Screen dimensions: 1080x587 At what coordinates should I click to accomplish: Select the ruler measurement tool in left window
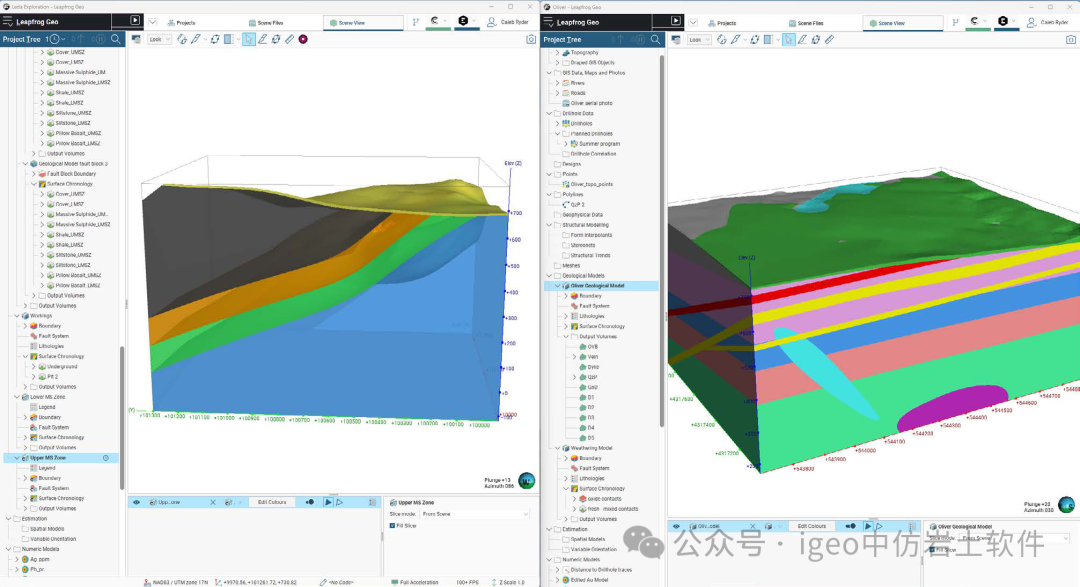pyautogui.click(x=289, y=39)
